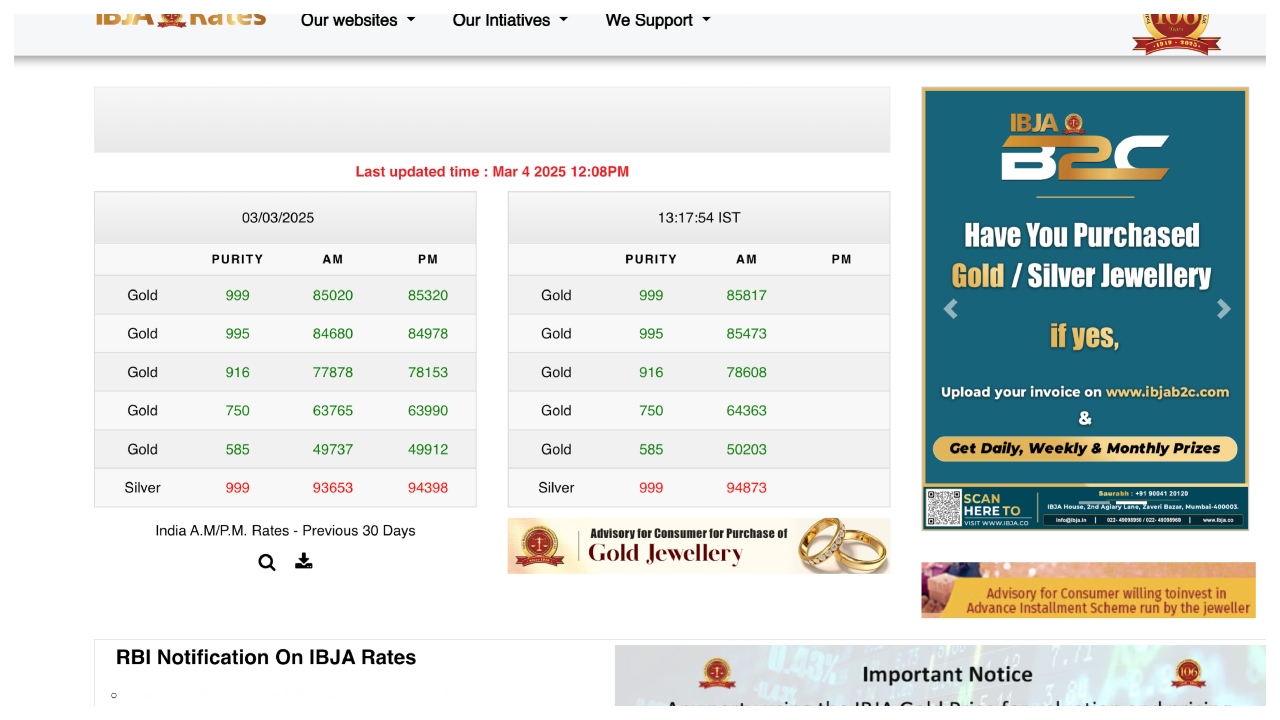
Task: Click the Silver 999 PM rate 94398
Action: tap(428, 488)
